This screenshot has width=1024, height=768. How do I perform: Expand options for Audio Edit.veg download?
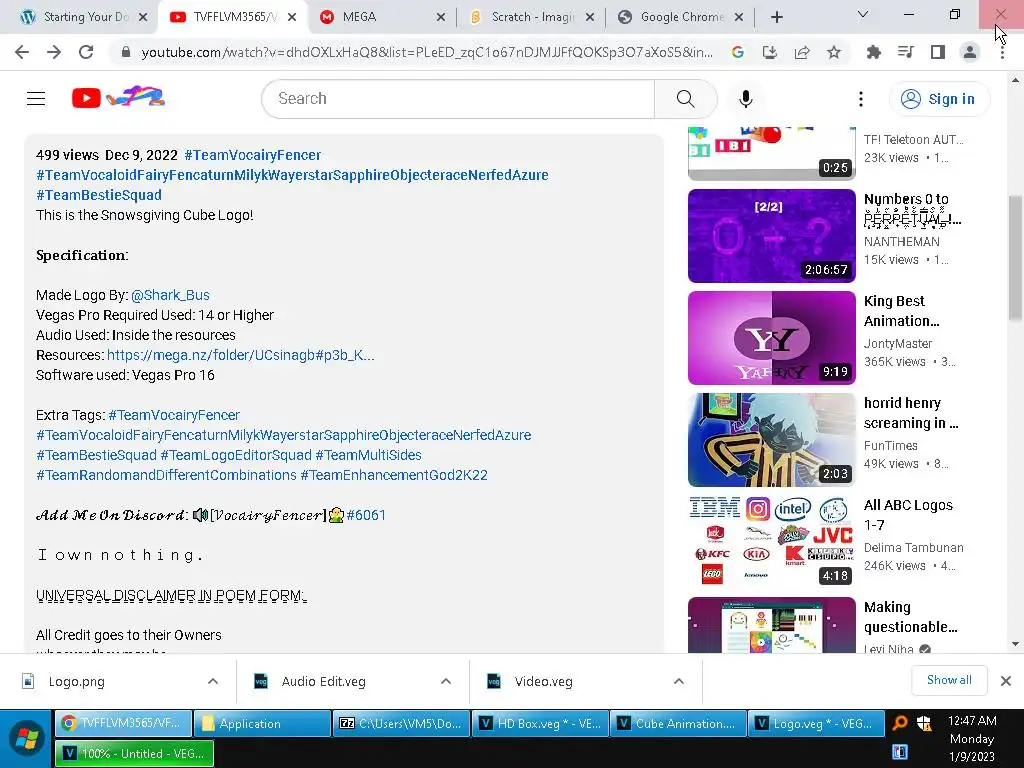coord(446,681)
